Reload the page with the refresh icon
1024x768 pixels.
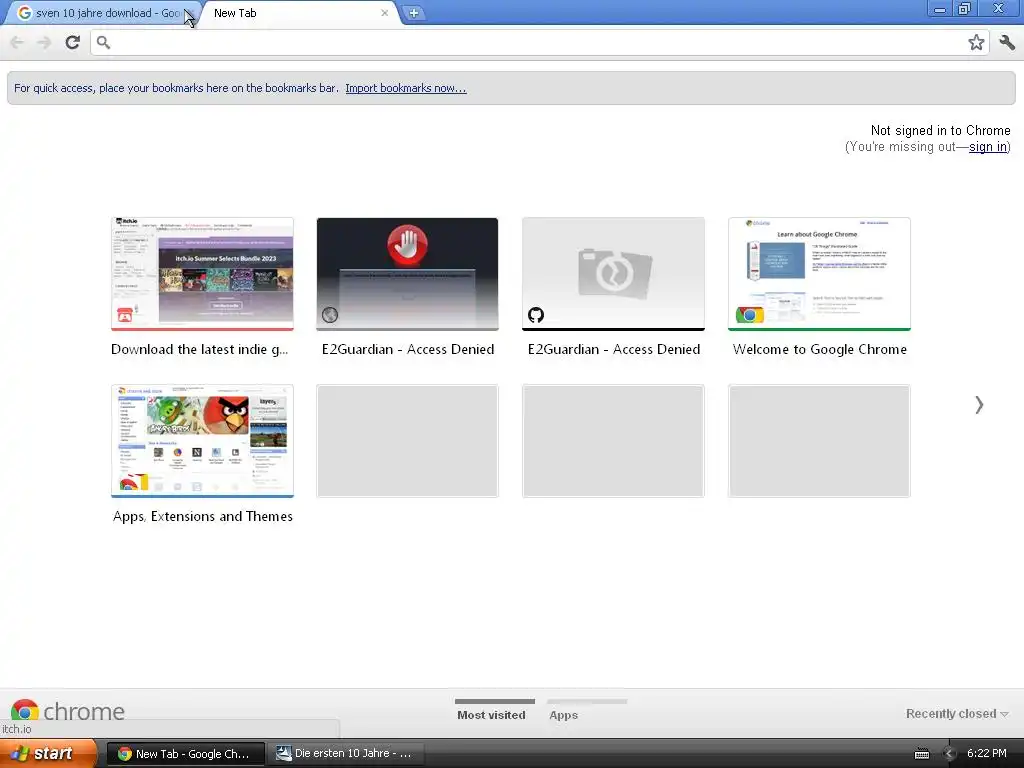point(72,42)
